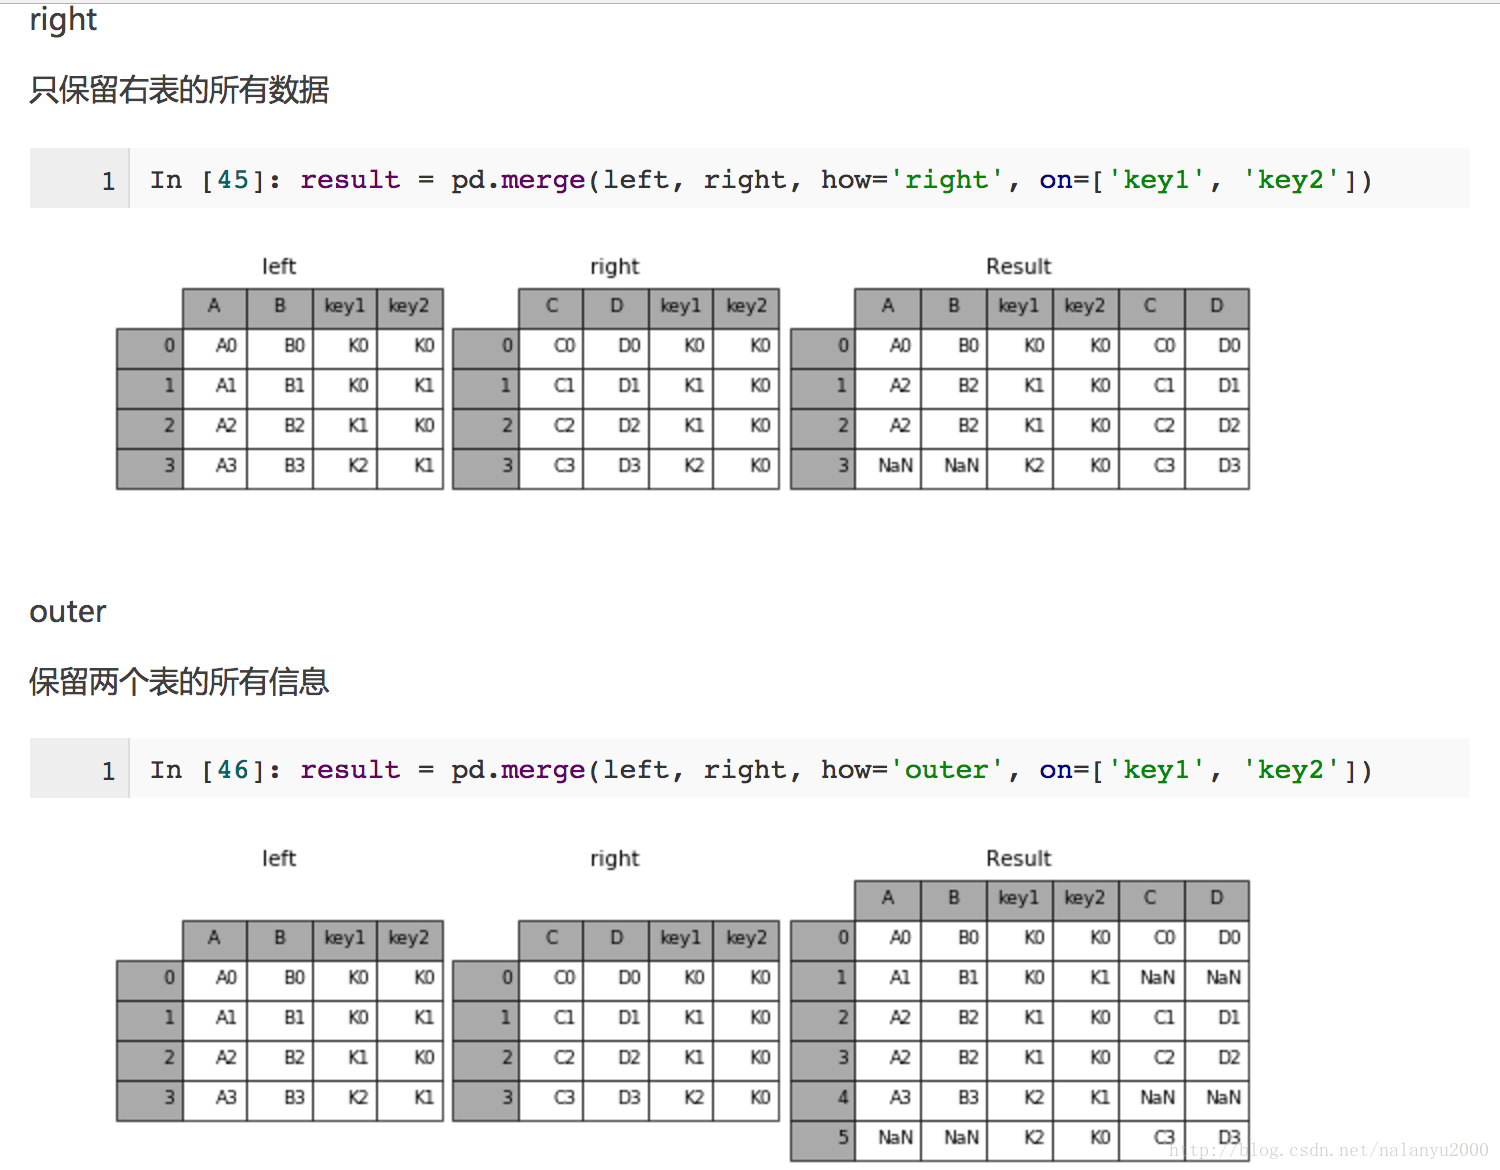Click the "Result" table title under In [46]
The height and width of the screenshot is (1170, 1500).
(x=1018, y=859)
